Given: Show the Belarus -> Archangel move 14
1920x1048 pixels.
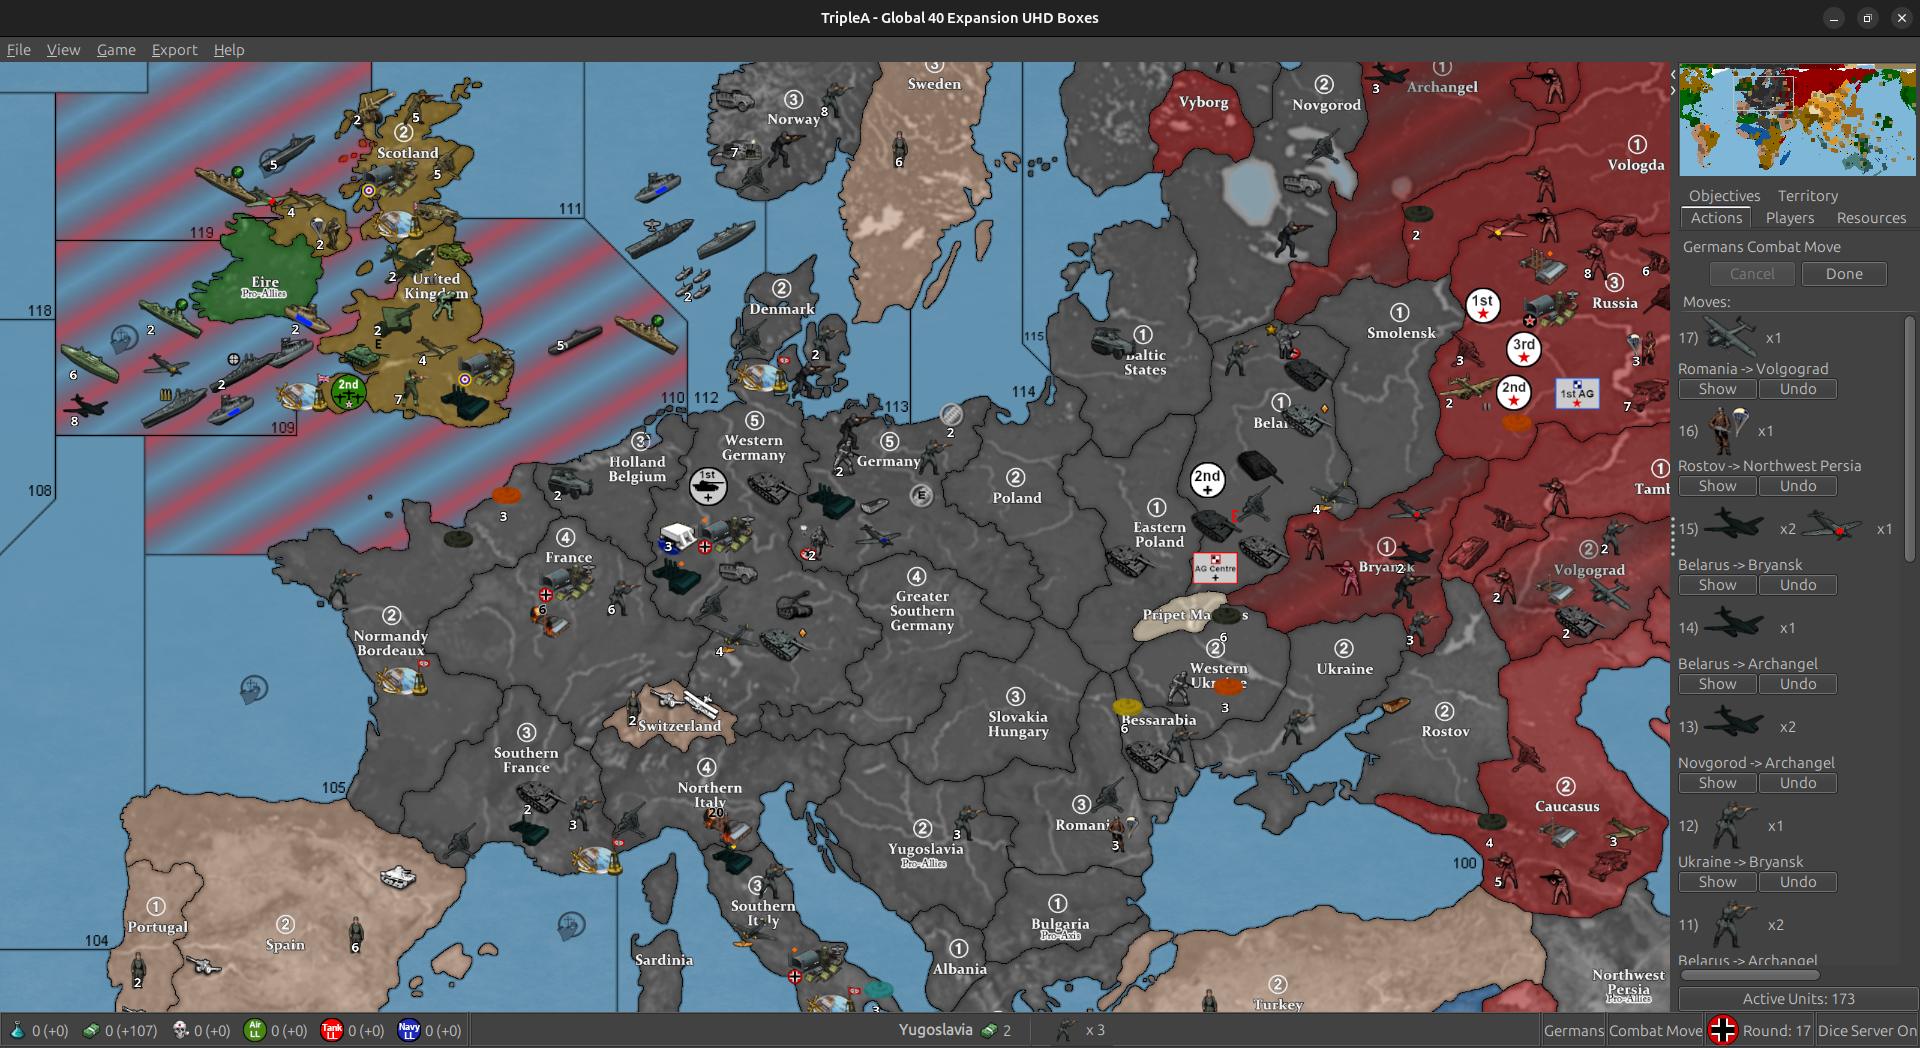Looking at the screenshot, I should point(1717,684).
